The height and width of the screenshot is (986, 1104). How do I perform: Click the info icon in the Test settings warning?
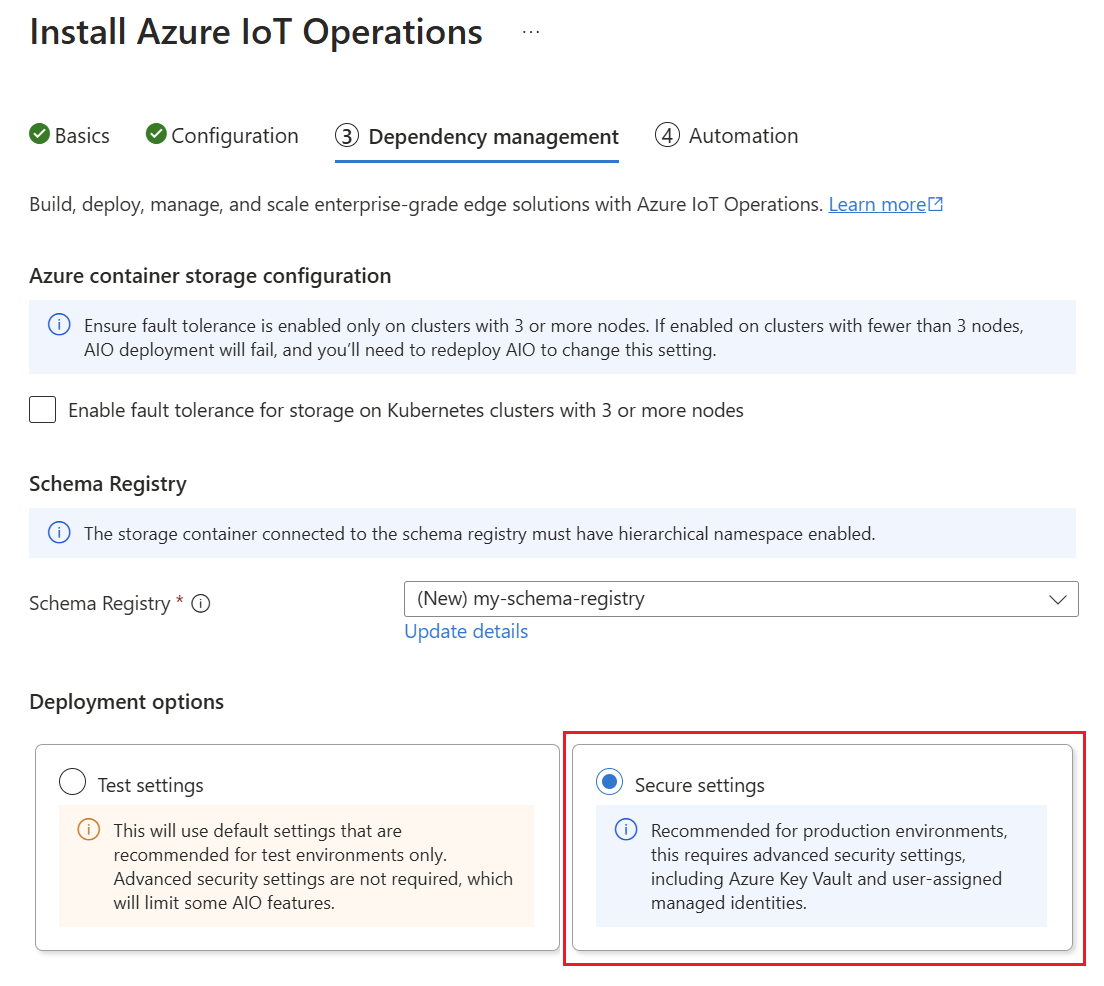(90, 830)
